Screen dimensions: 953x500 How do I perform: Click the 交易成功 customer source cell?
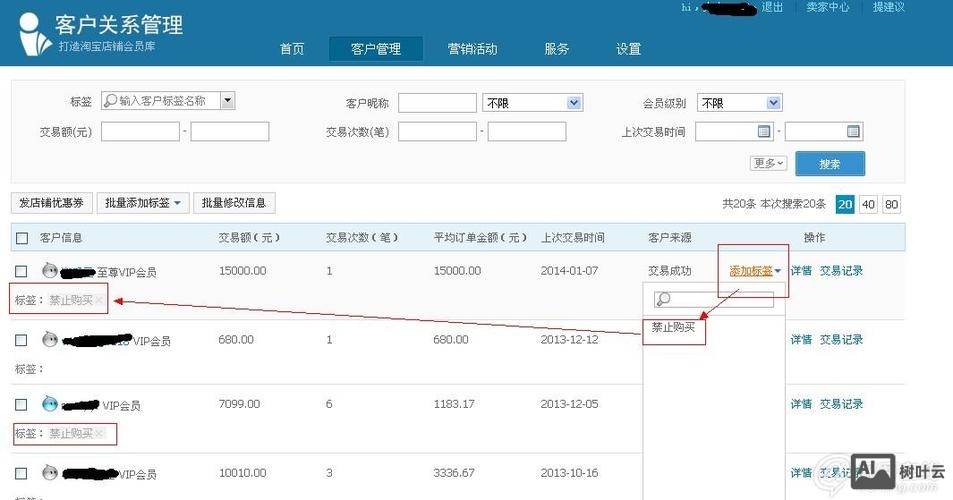click(x=670, y=271)
